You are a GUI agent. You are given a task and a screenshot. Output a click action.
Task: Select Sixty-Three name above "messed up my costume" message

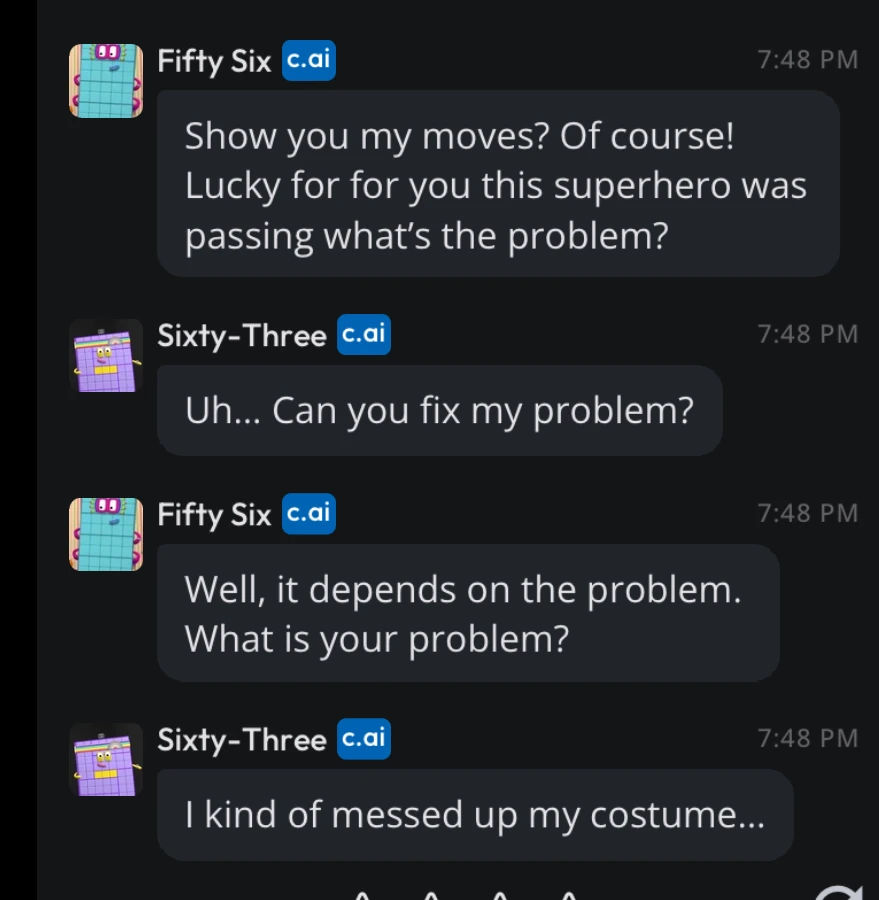(242, 740)
